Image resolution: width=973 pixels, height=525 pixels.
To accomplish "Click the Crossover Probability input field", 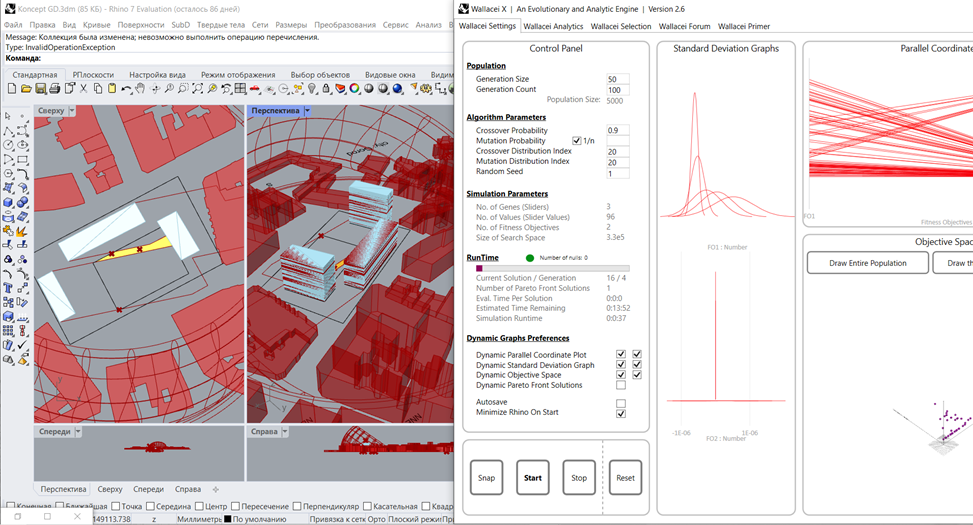I will point(617,130).
